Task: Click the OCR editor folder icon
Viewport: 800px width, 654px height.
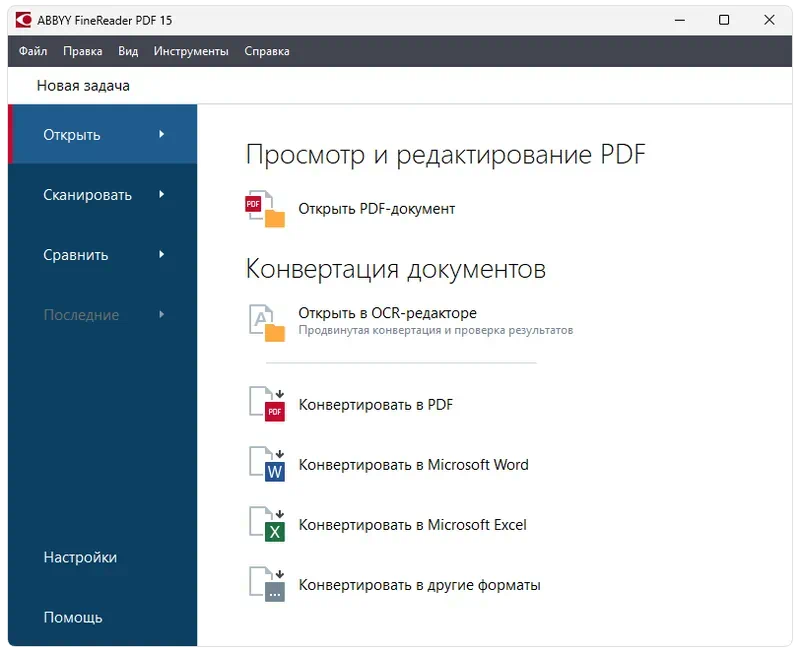Action: point(266,322)
